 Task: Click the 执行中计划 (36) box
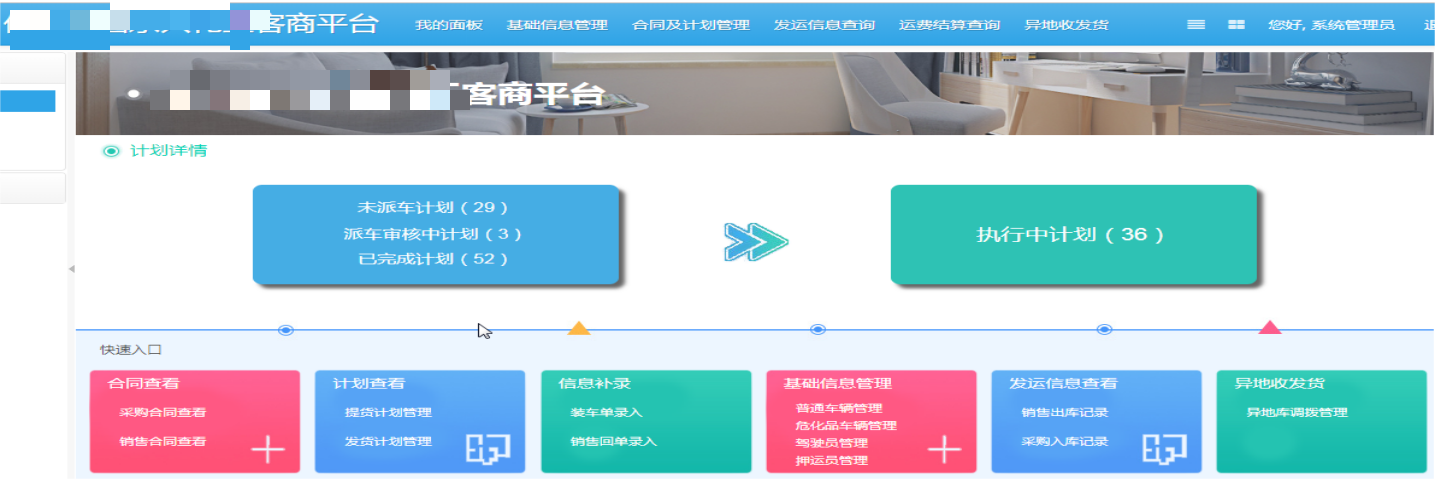point(1073,235)
